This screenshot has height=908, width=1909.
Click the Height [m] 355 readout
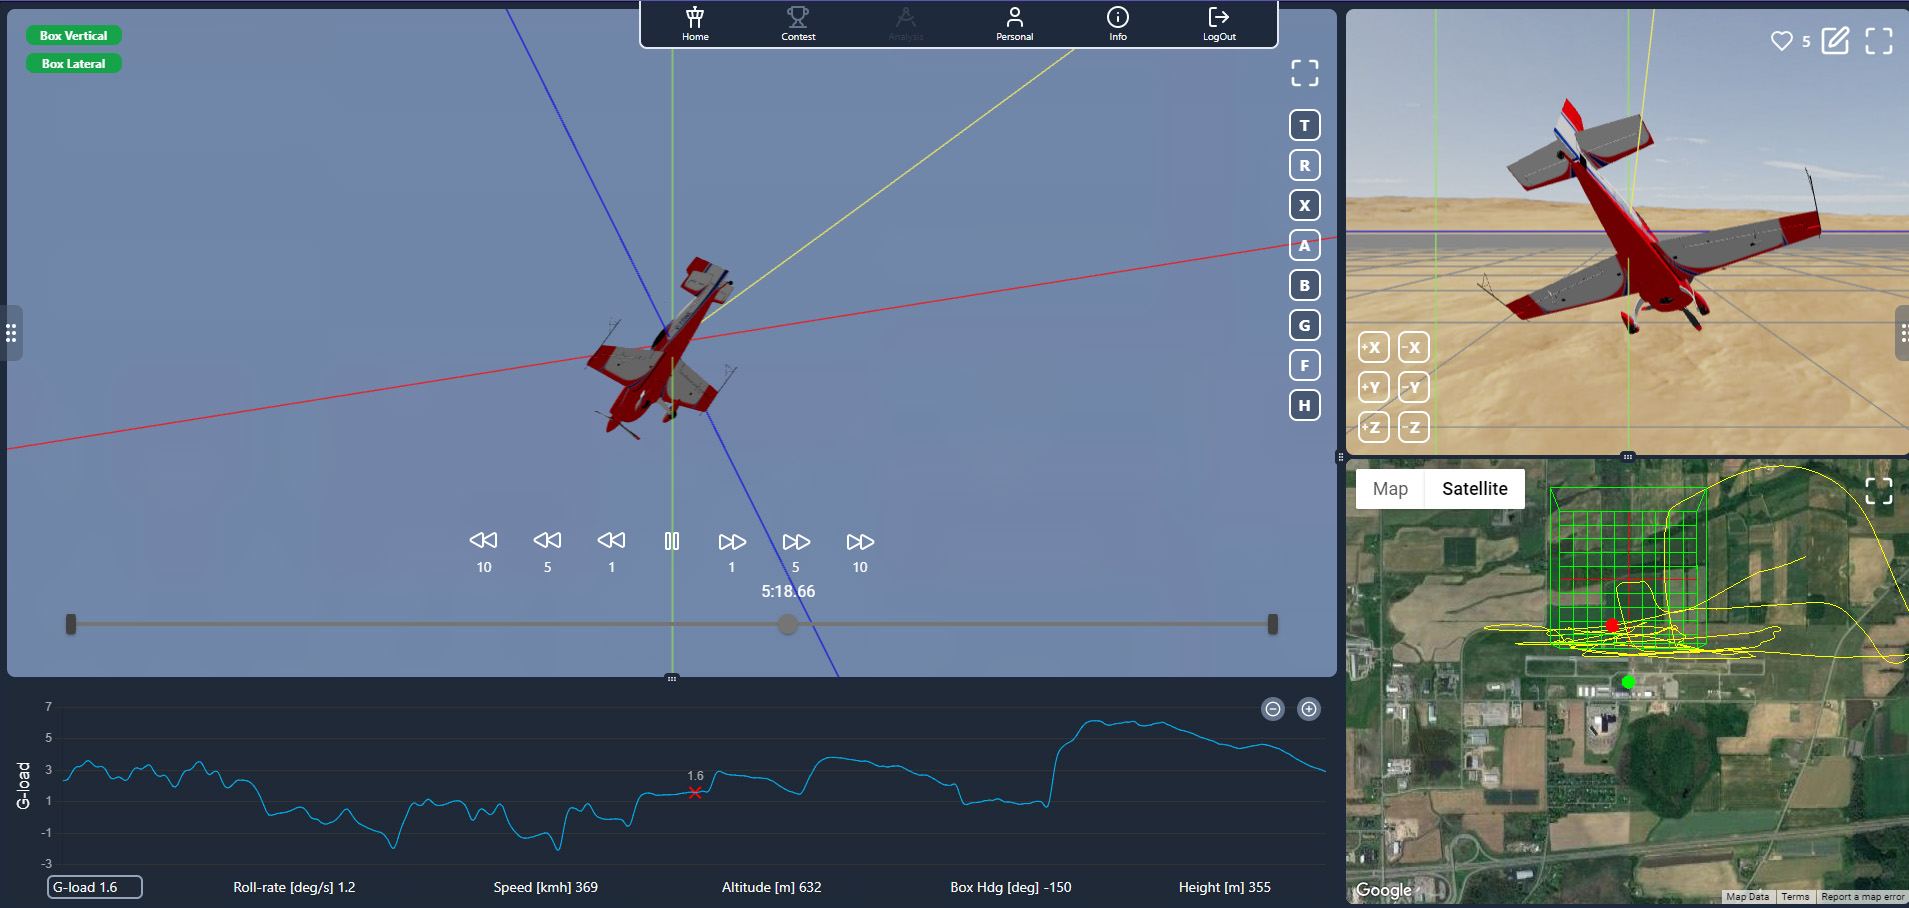pos(1225,887)
